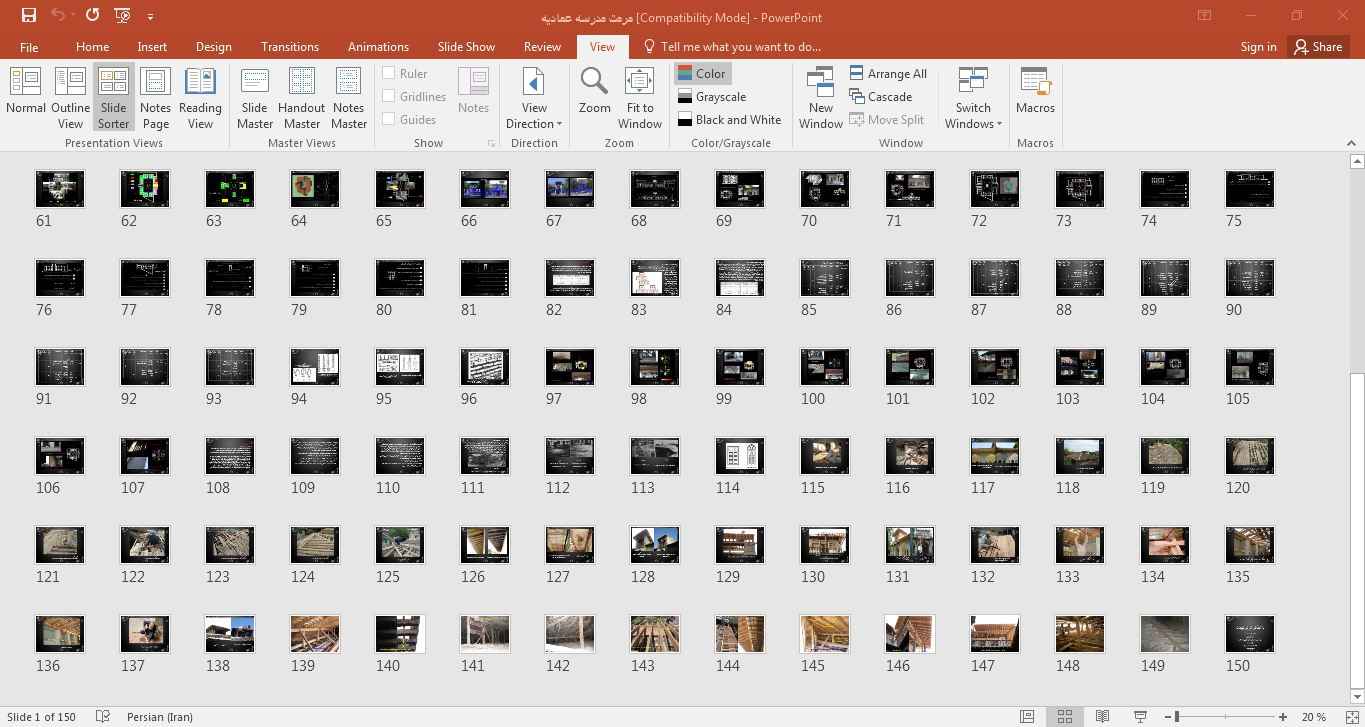Open the Transitions tab

point(290,47)
